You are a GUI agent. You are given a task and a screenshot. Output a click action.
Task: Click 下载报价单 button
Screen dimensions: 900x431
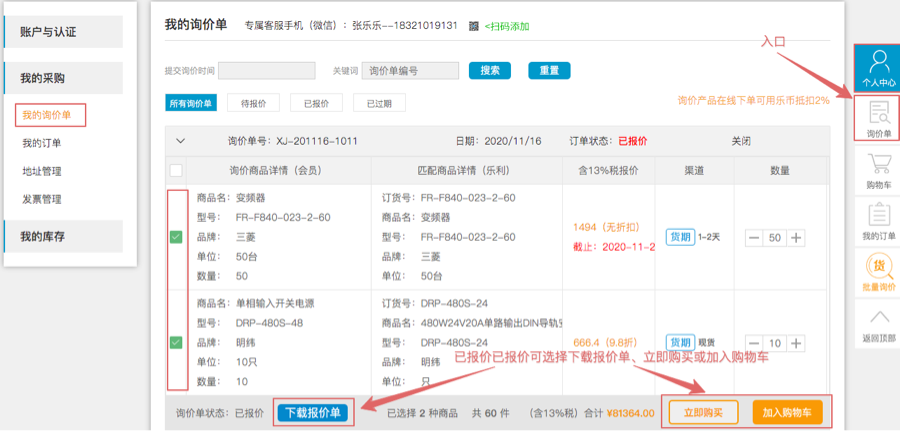pyautogui.click(x=313, y=413)
